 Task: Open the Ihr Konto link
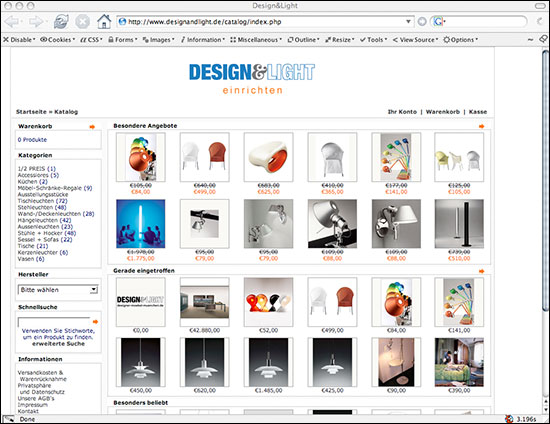click(x=402, y=112)
